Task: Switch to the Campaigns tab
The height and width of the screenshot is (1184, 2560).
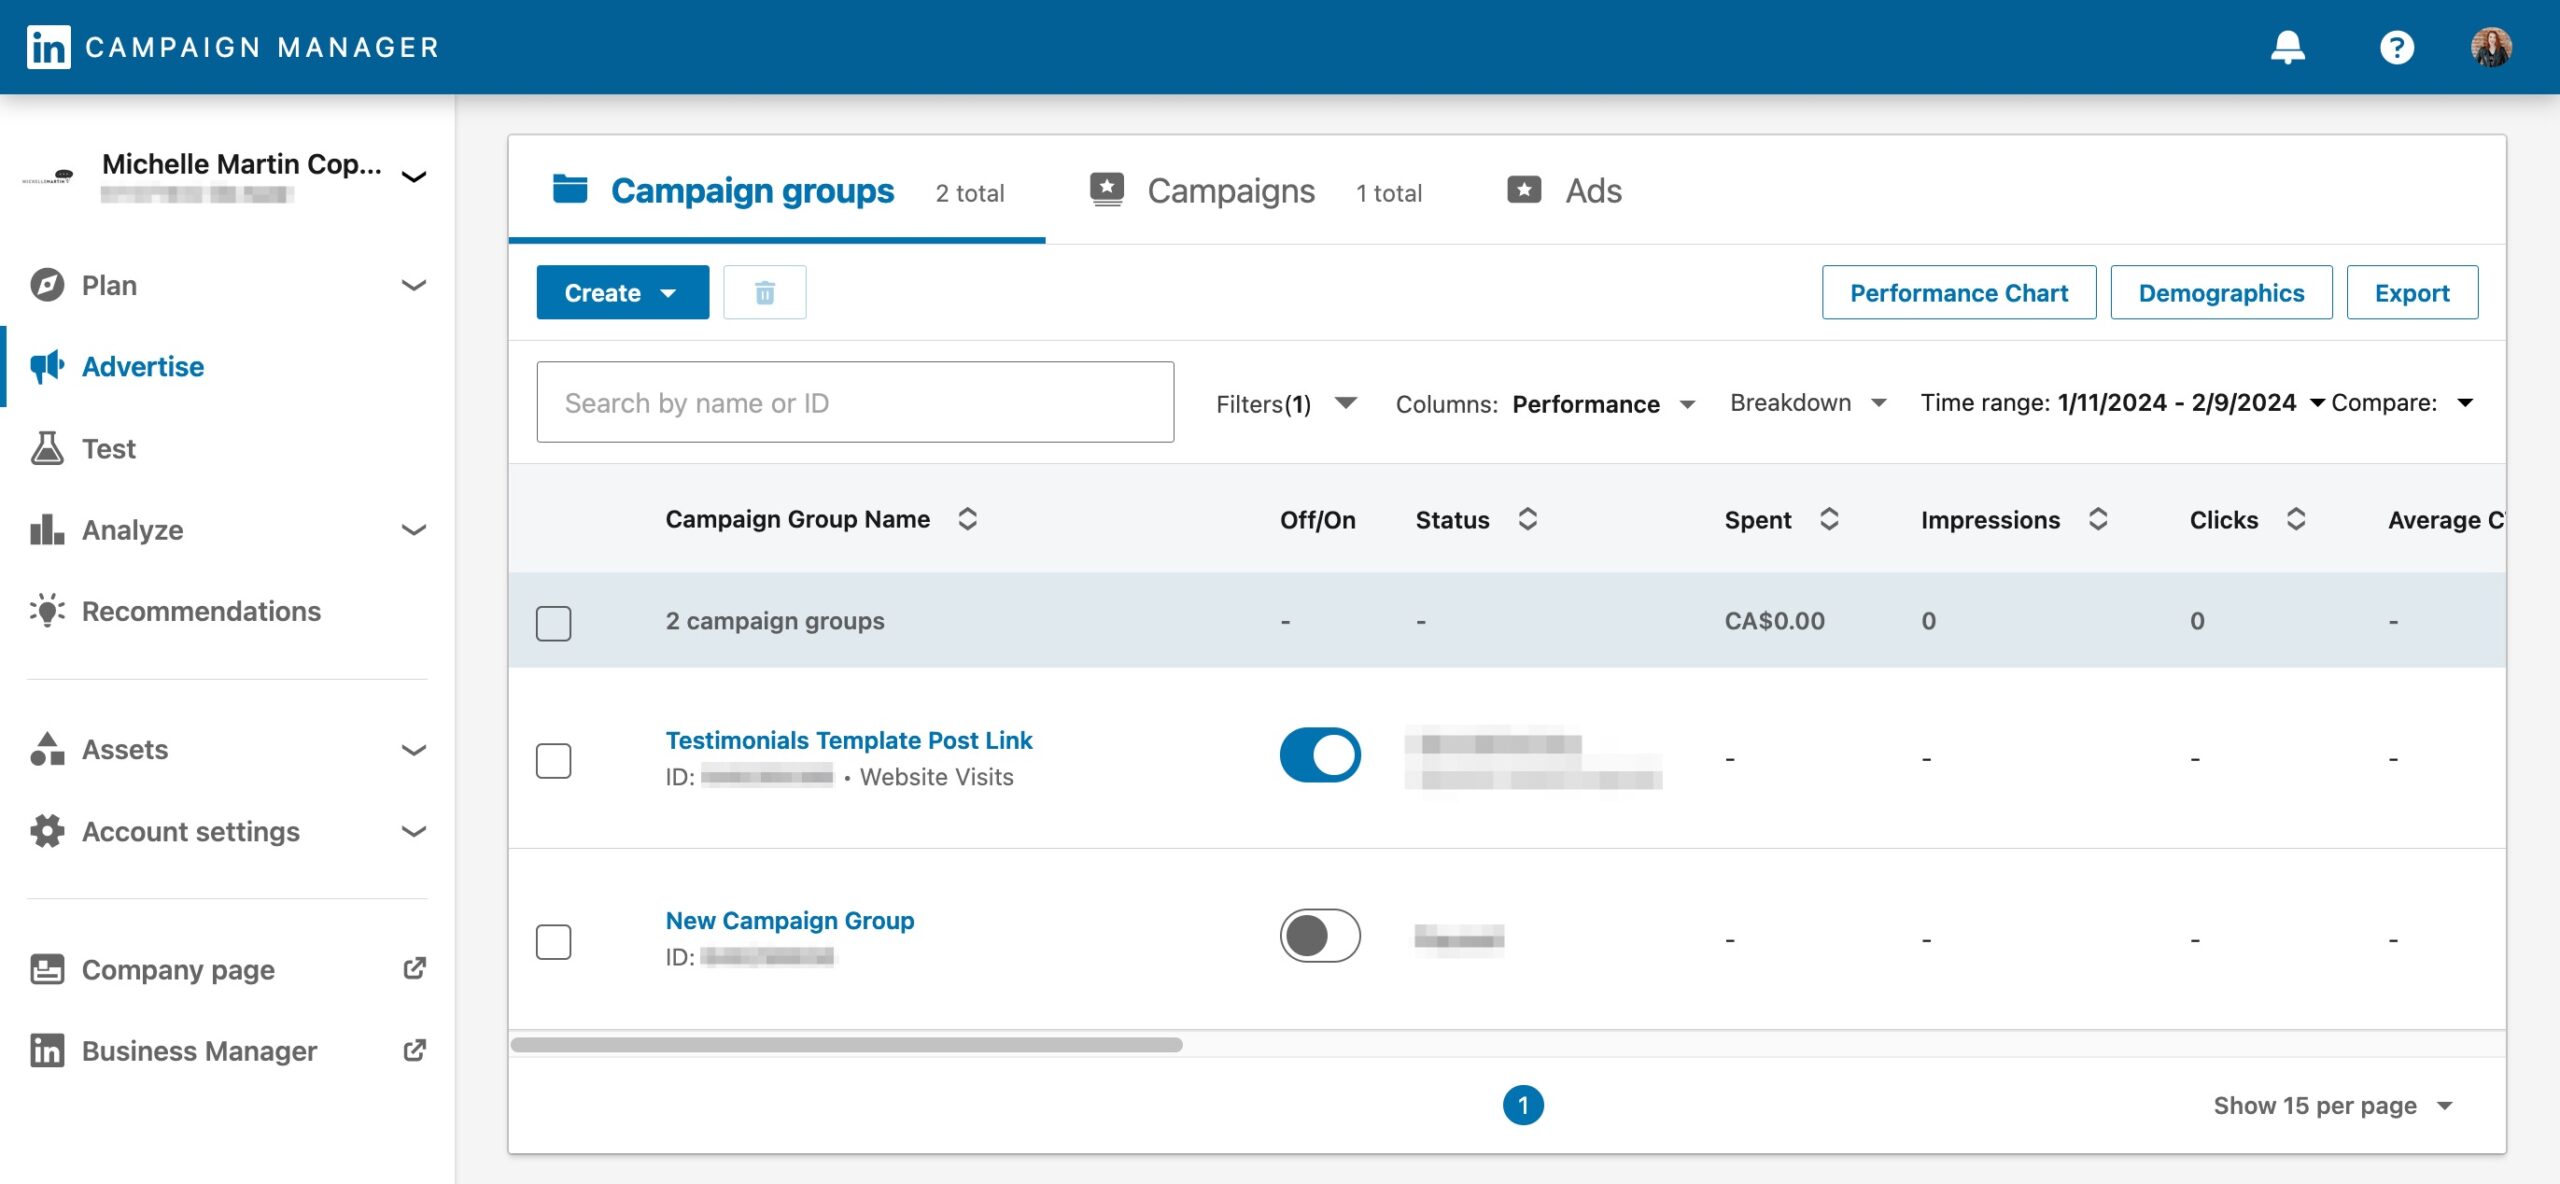Action: [1255, 190]
